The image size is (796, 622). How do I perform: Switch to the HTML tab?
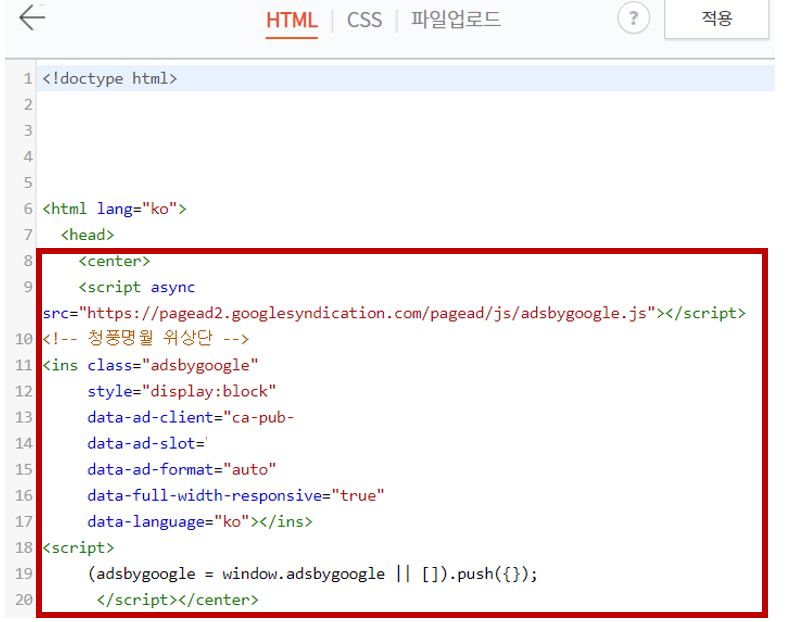(x=292, y=20)
